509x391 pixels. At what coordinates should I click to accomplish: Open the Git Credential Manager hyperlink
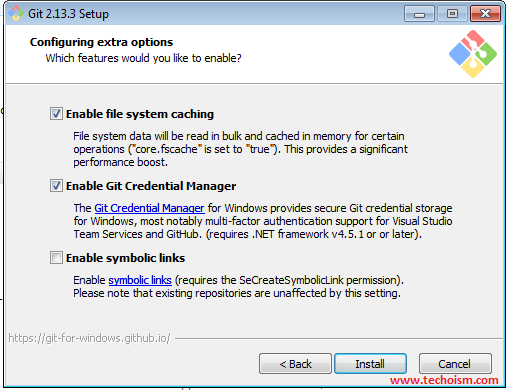149,208
